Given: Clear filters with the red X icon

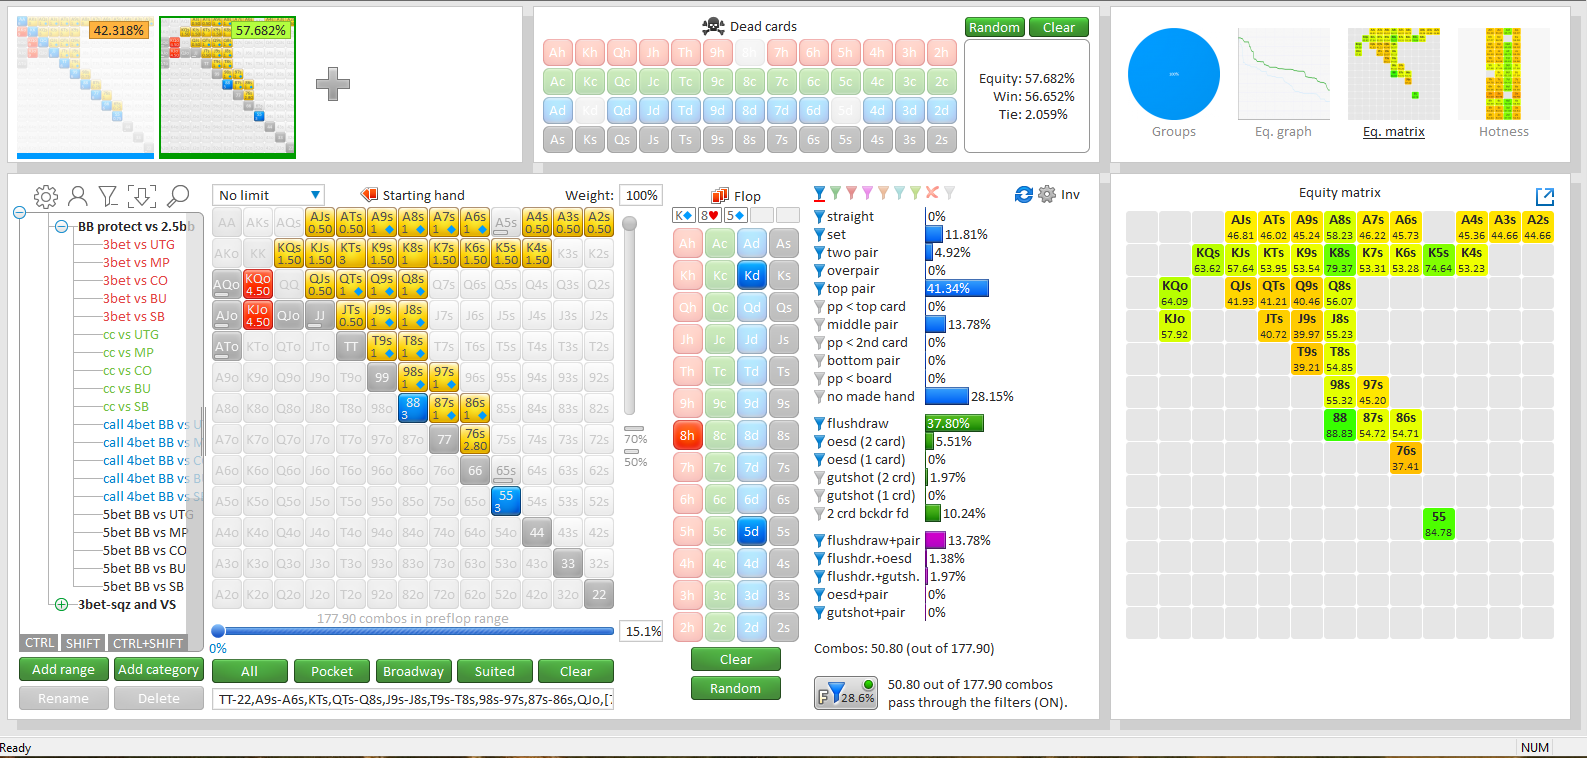Looking at the screenshot, I should tap(932, 193).
